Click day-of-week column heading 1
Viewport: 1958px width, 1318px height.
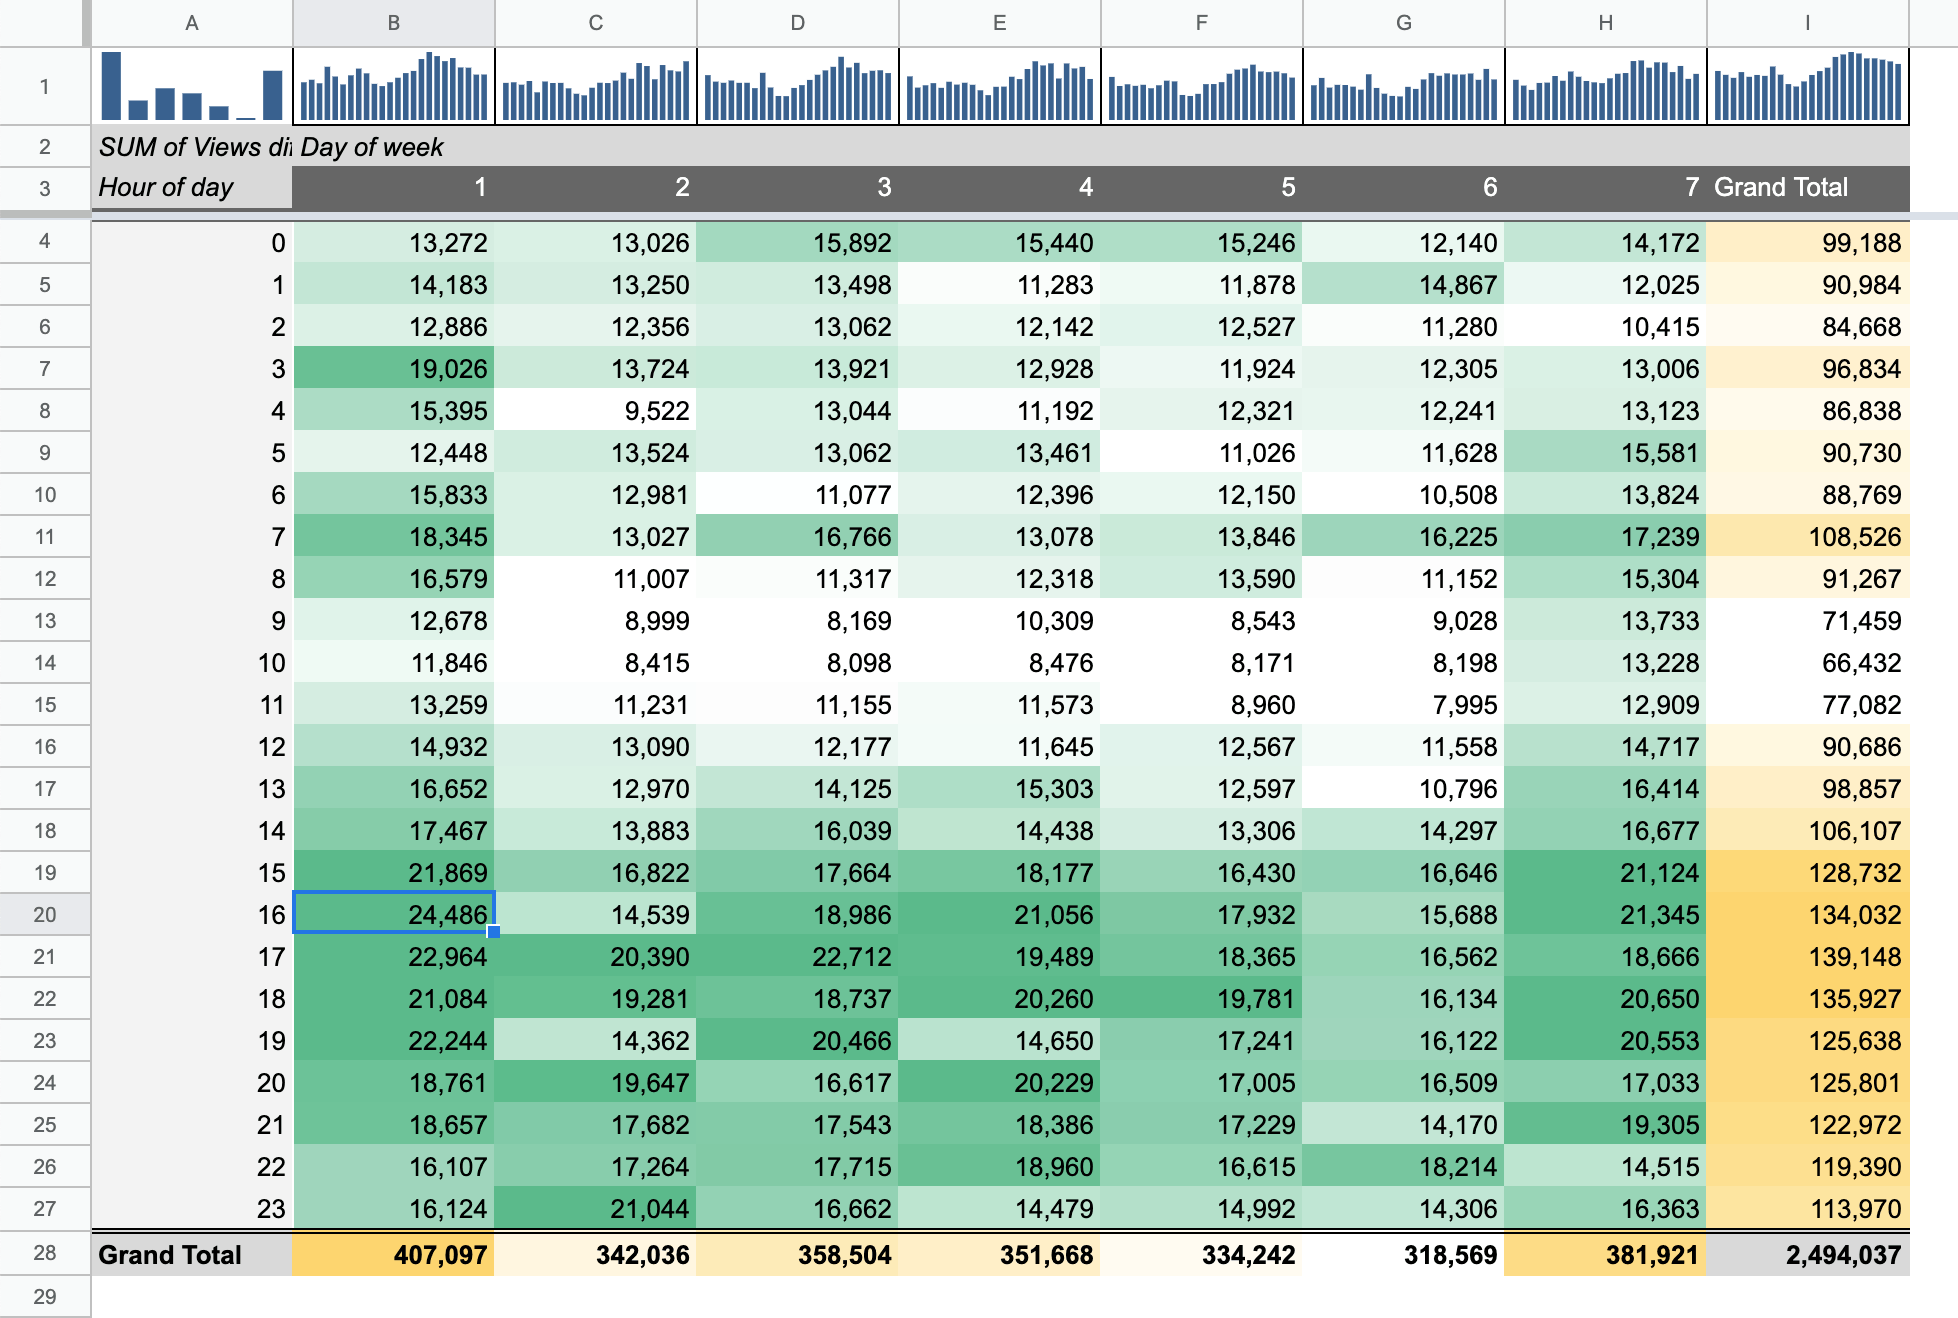click(x=394, y=187)
